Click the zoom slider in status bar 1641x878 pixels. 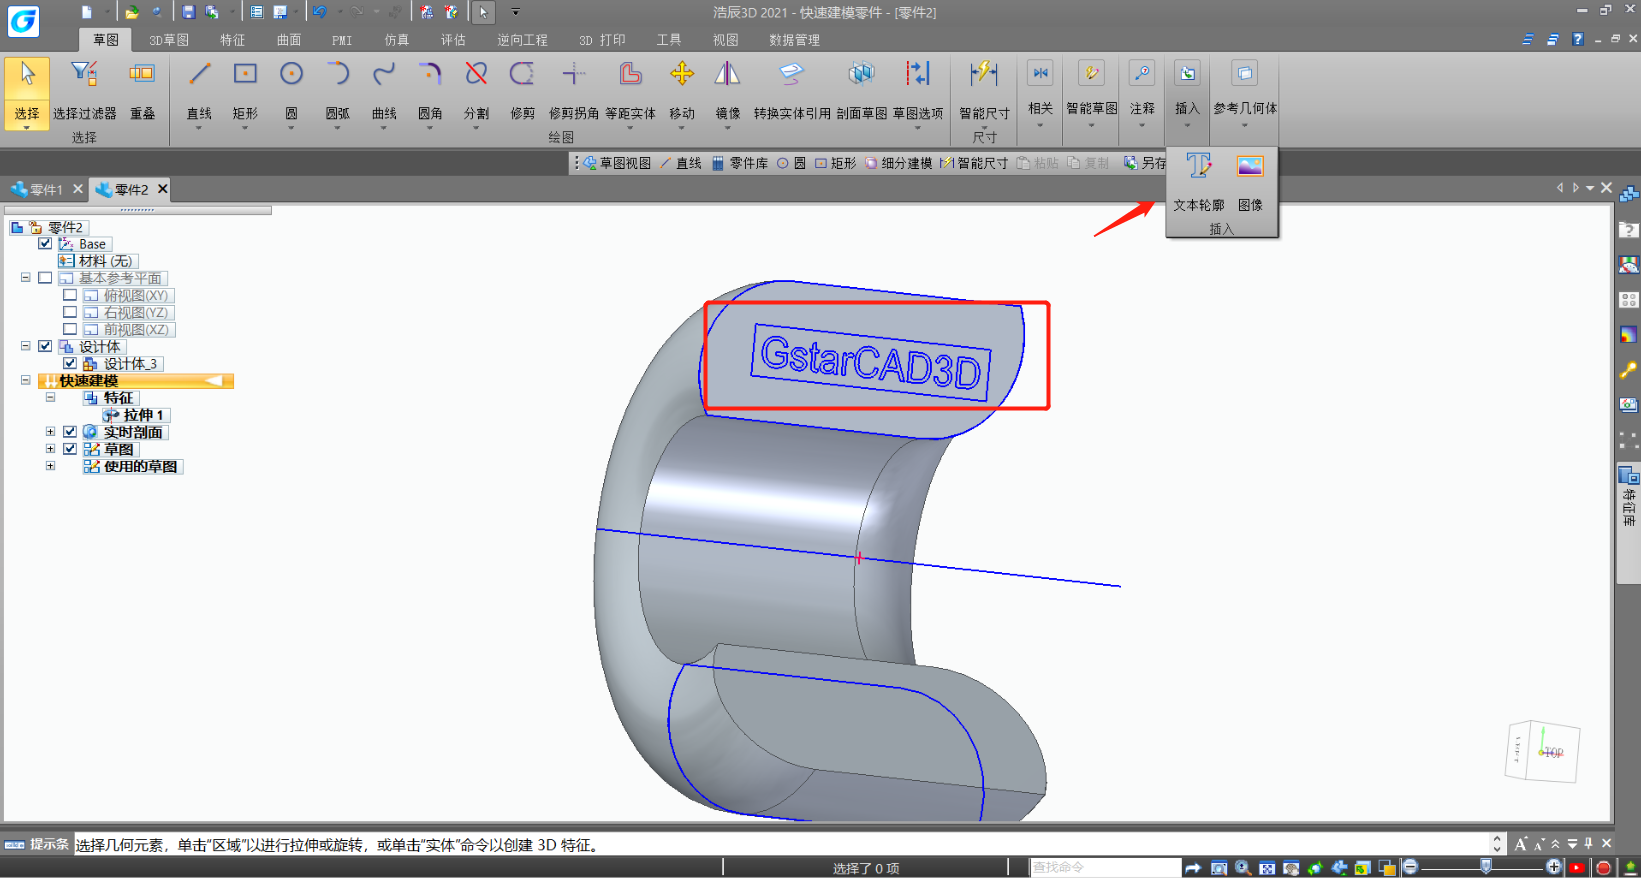(1485, 867)
